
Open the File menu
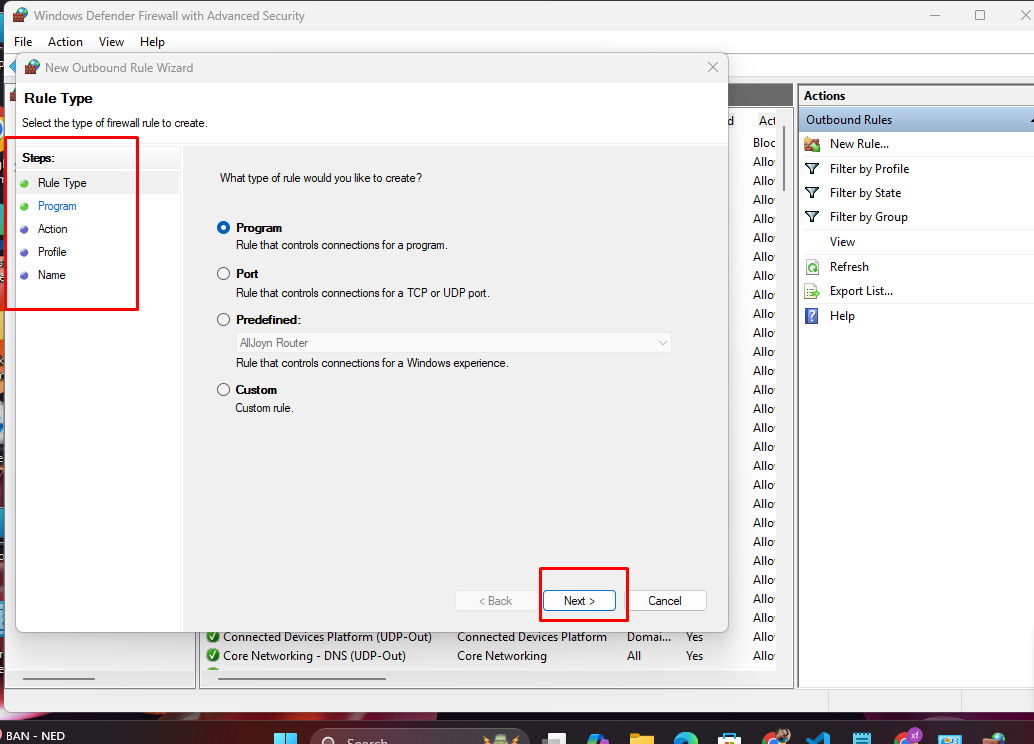[23, 42]
